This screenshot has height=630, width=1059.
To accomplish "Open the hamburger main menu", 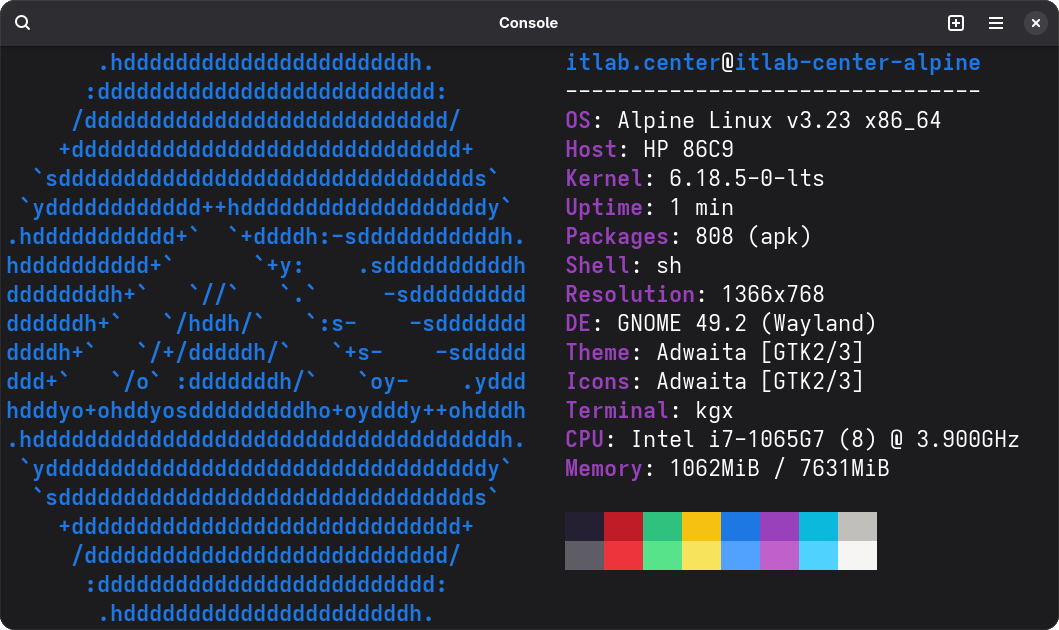I will (x=996, y=23).
